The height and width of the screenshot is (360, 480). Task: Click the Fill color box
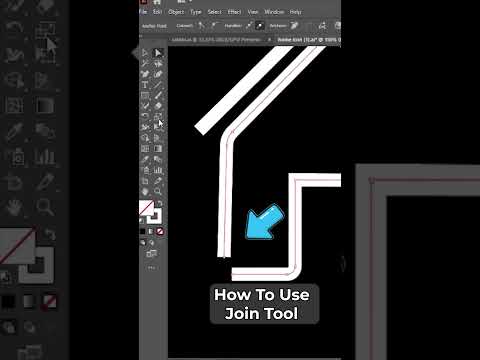(x=146, y=207)
